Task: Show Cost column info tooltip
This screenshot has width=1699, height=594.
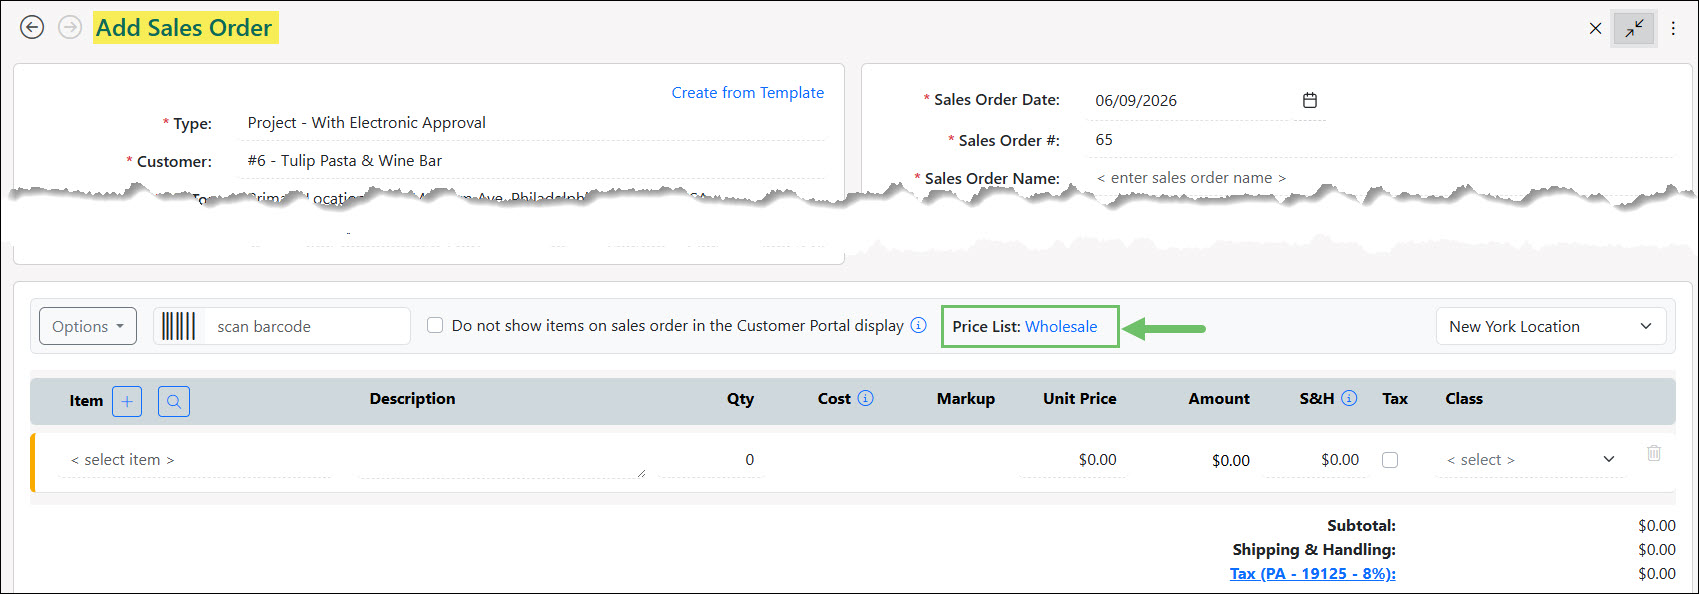Action: (866, 398)
